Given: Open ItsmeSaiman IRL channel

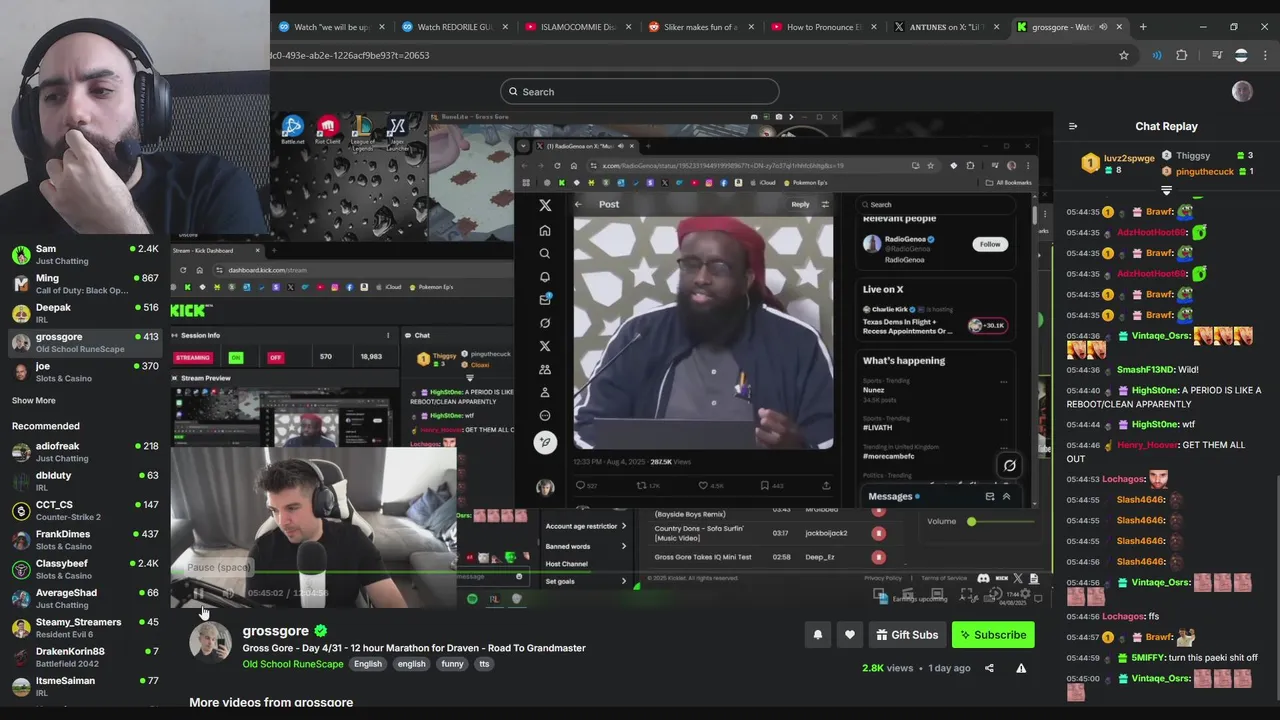Looking at the screenshot, I should (x=85, y=686).
